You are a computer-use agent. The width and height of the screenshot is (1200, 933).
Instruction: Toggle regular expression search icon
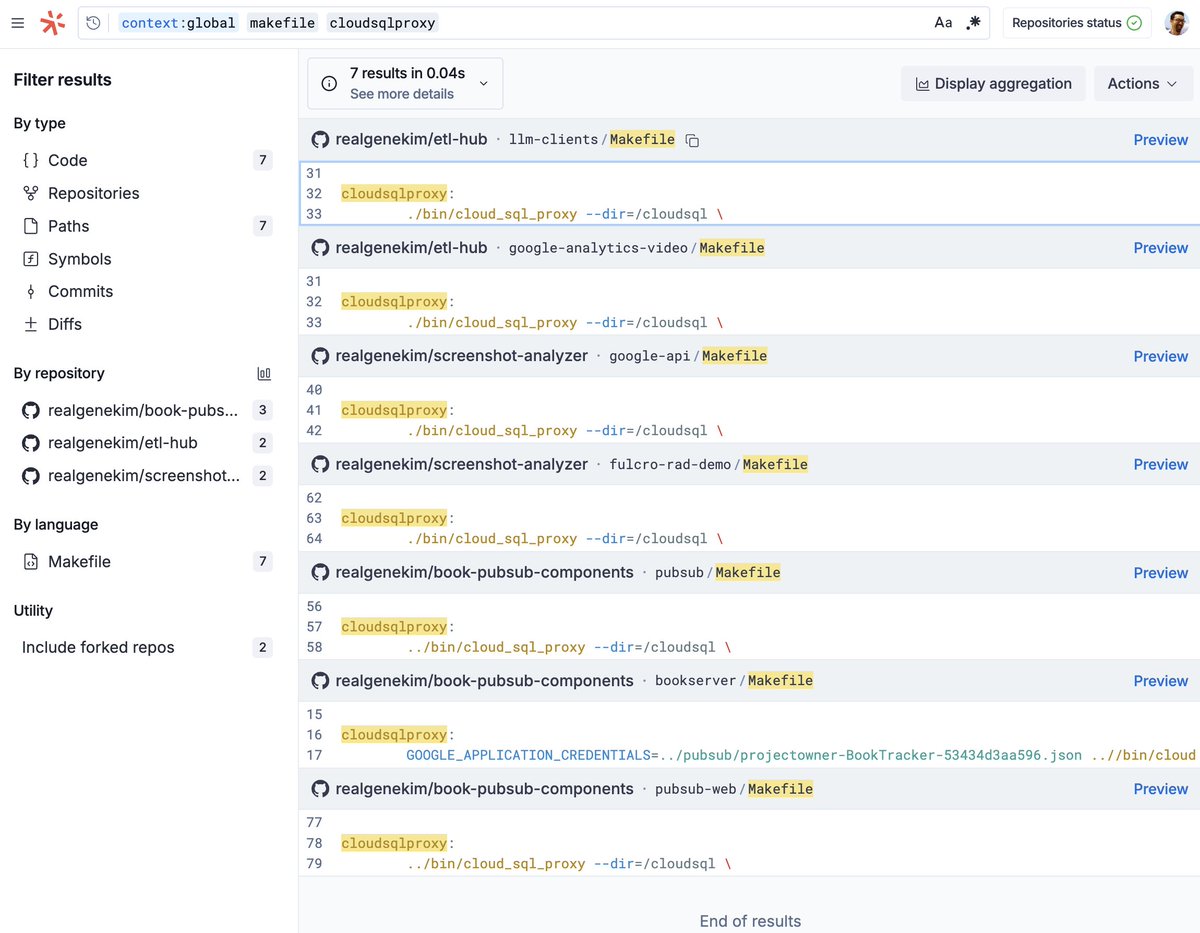click(973, 23)
